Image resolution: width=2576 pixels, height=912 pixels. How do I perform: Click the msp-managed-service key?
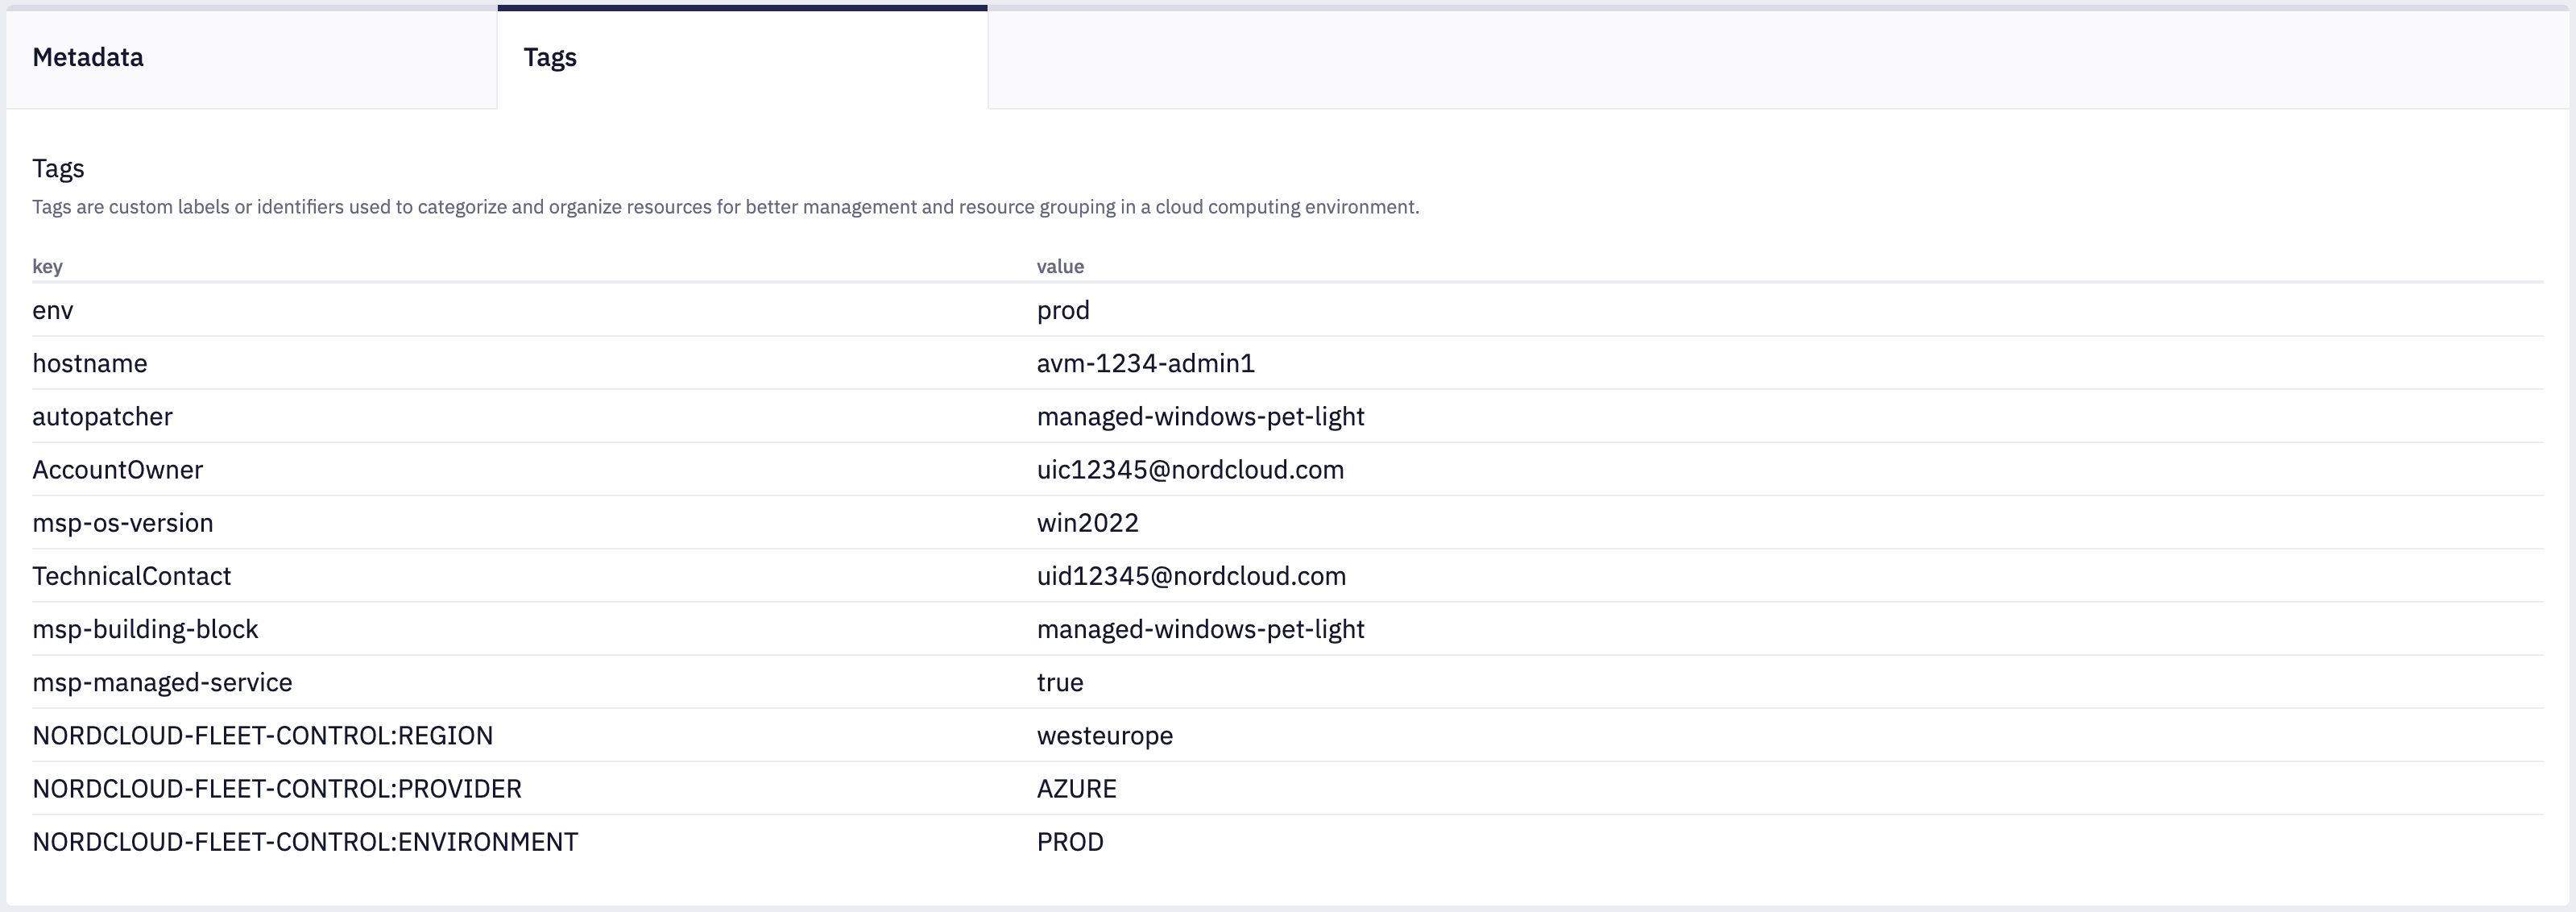pyautogui.click(x=162, y=682)
